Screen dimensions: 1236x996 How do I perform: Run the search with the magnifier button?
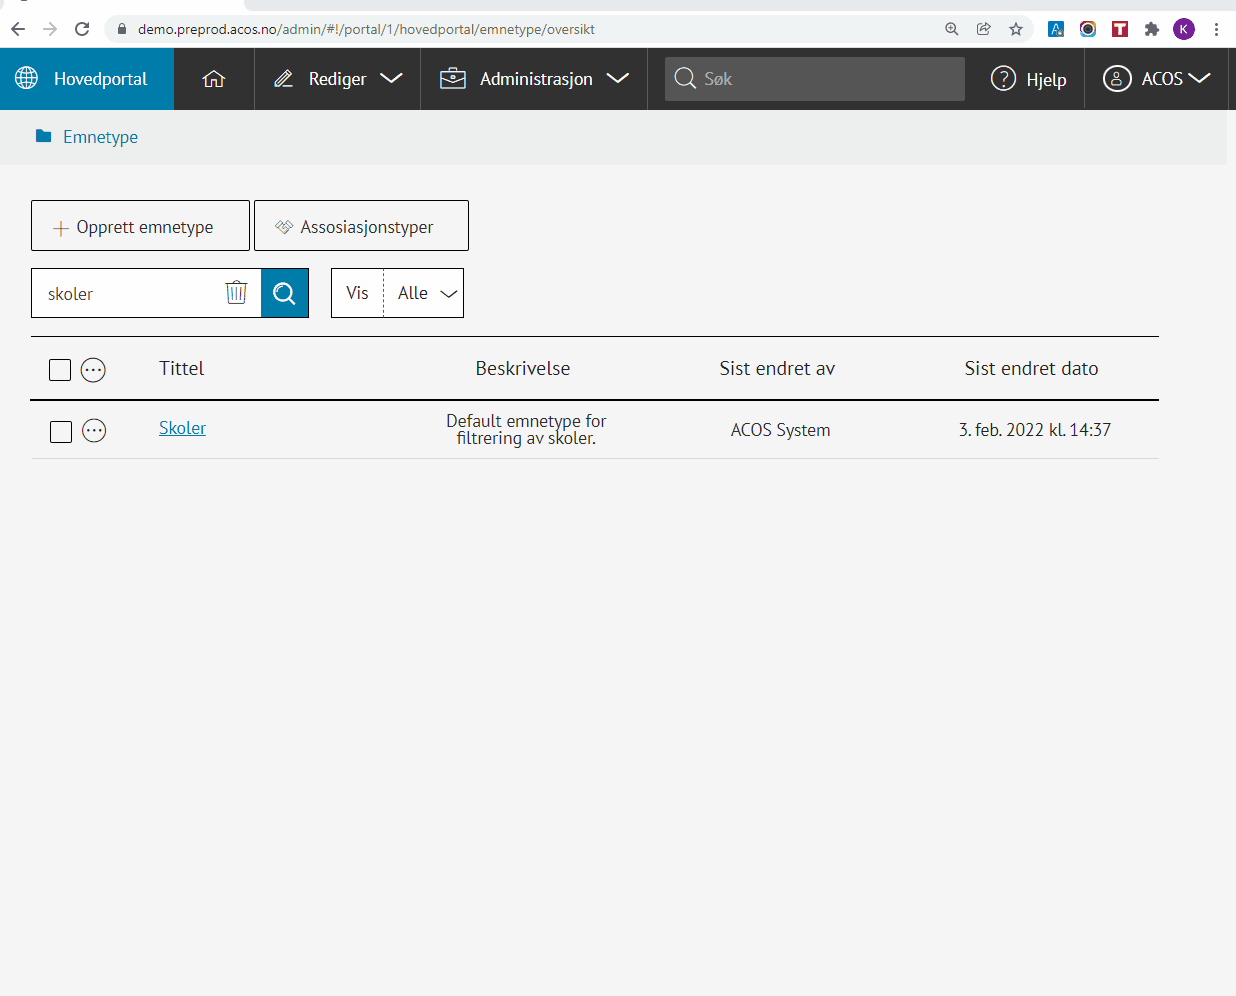(x=285, y=293)
